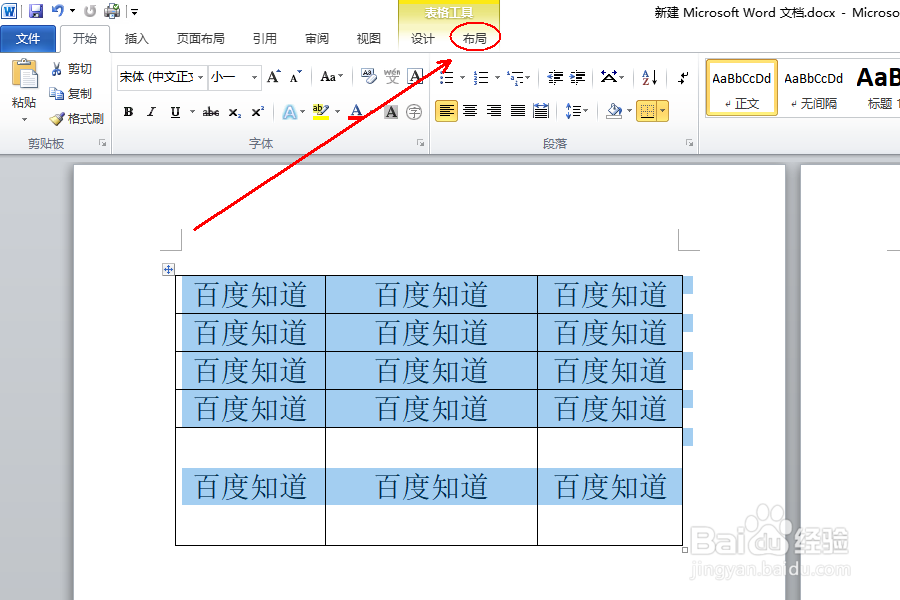Viewport: 900px width, 600px height.
Task: Open the borders dropdown arrow
Action: pos(663,111)
